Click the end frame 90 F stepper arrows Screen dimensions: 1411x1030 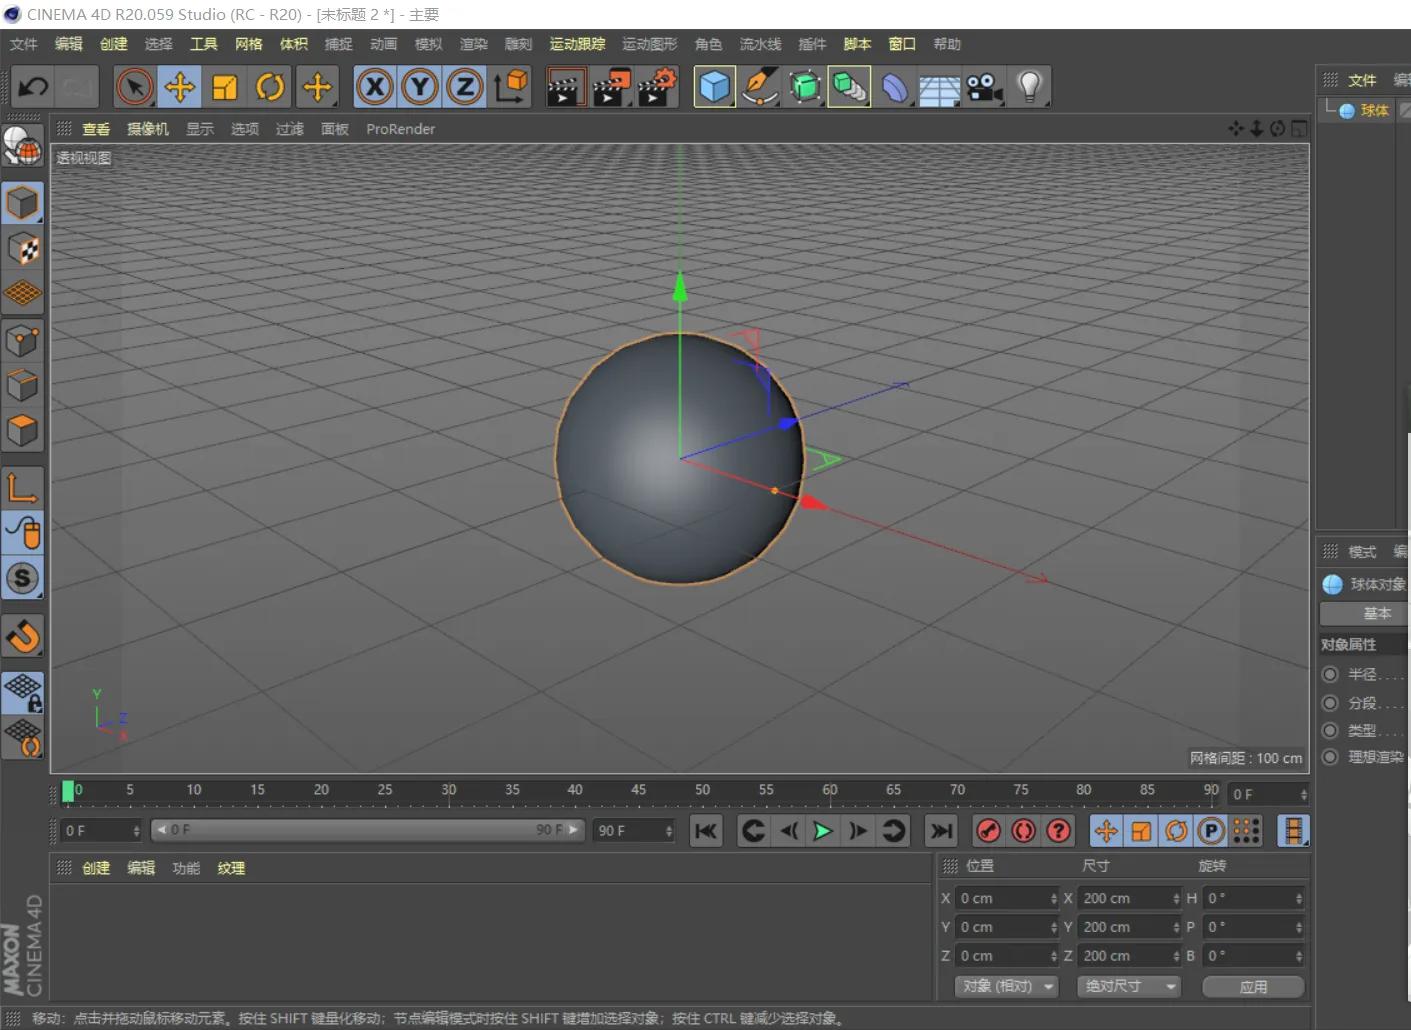pyautogui.click(x=669, y=831)
